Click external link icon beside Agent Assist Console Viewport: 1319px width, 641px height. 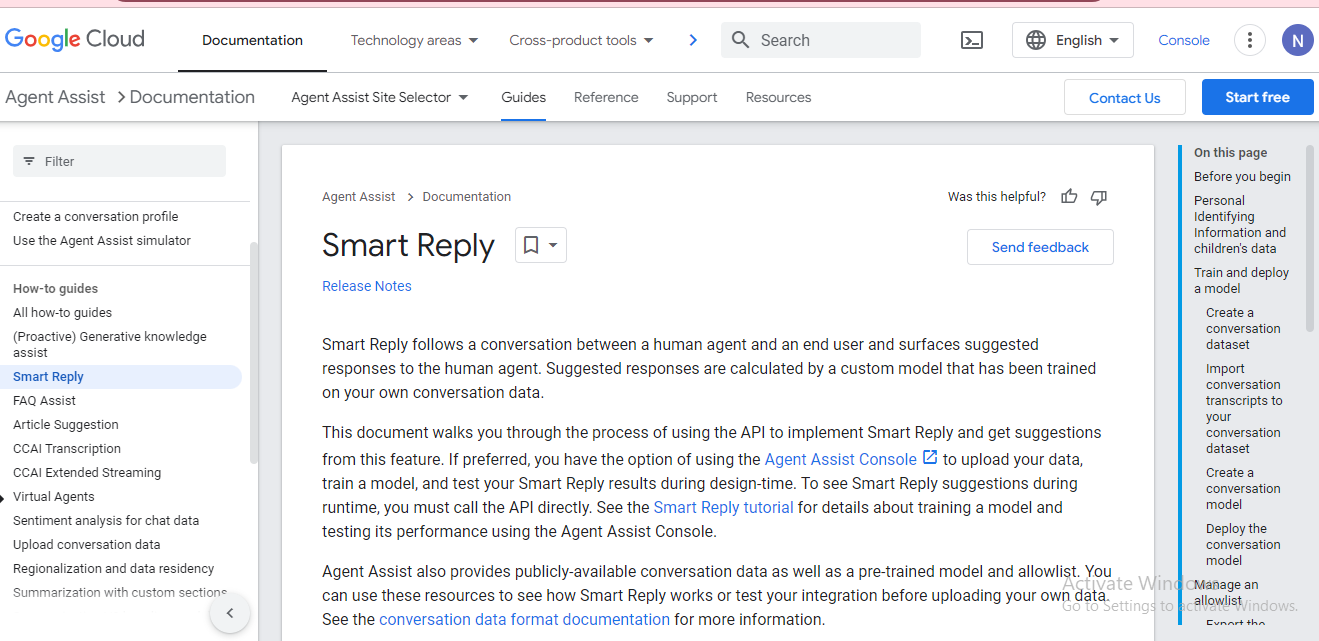point(930,458)
